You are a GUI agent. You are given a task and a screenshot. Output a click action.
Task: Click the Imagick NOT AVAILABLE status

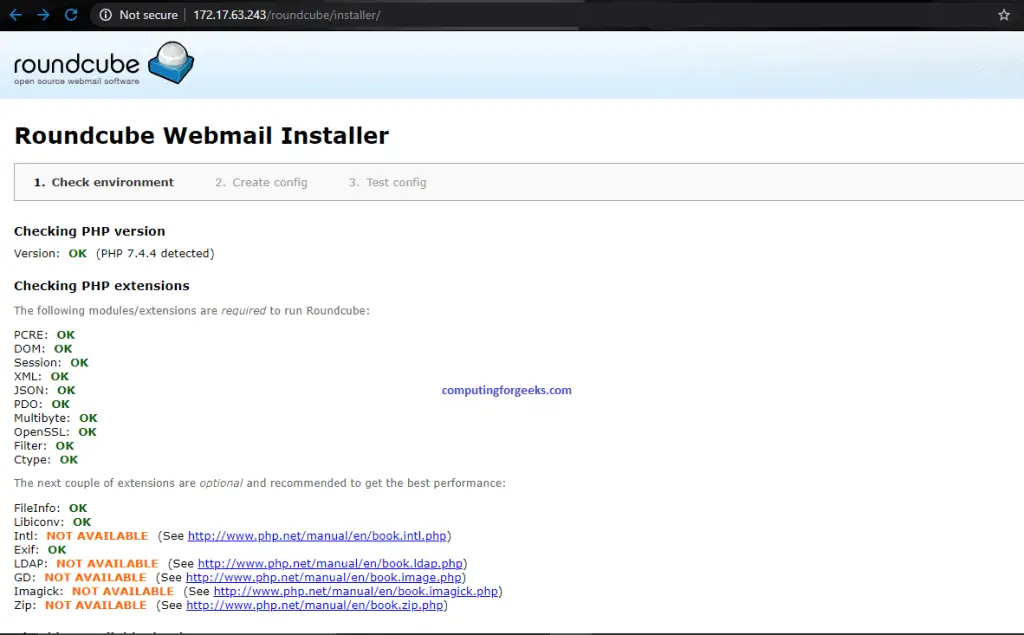(123, 591)
